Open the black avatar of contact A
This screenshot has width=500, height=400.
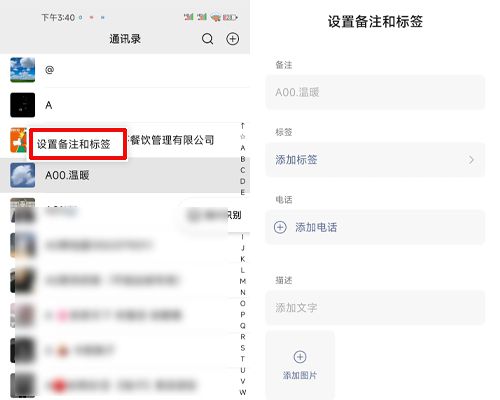pos(22,105)
